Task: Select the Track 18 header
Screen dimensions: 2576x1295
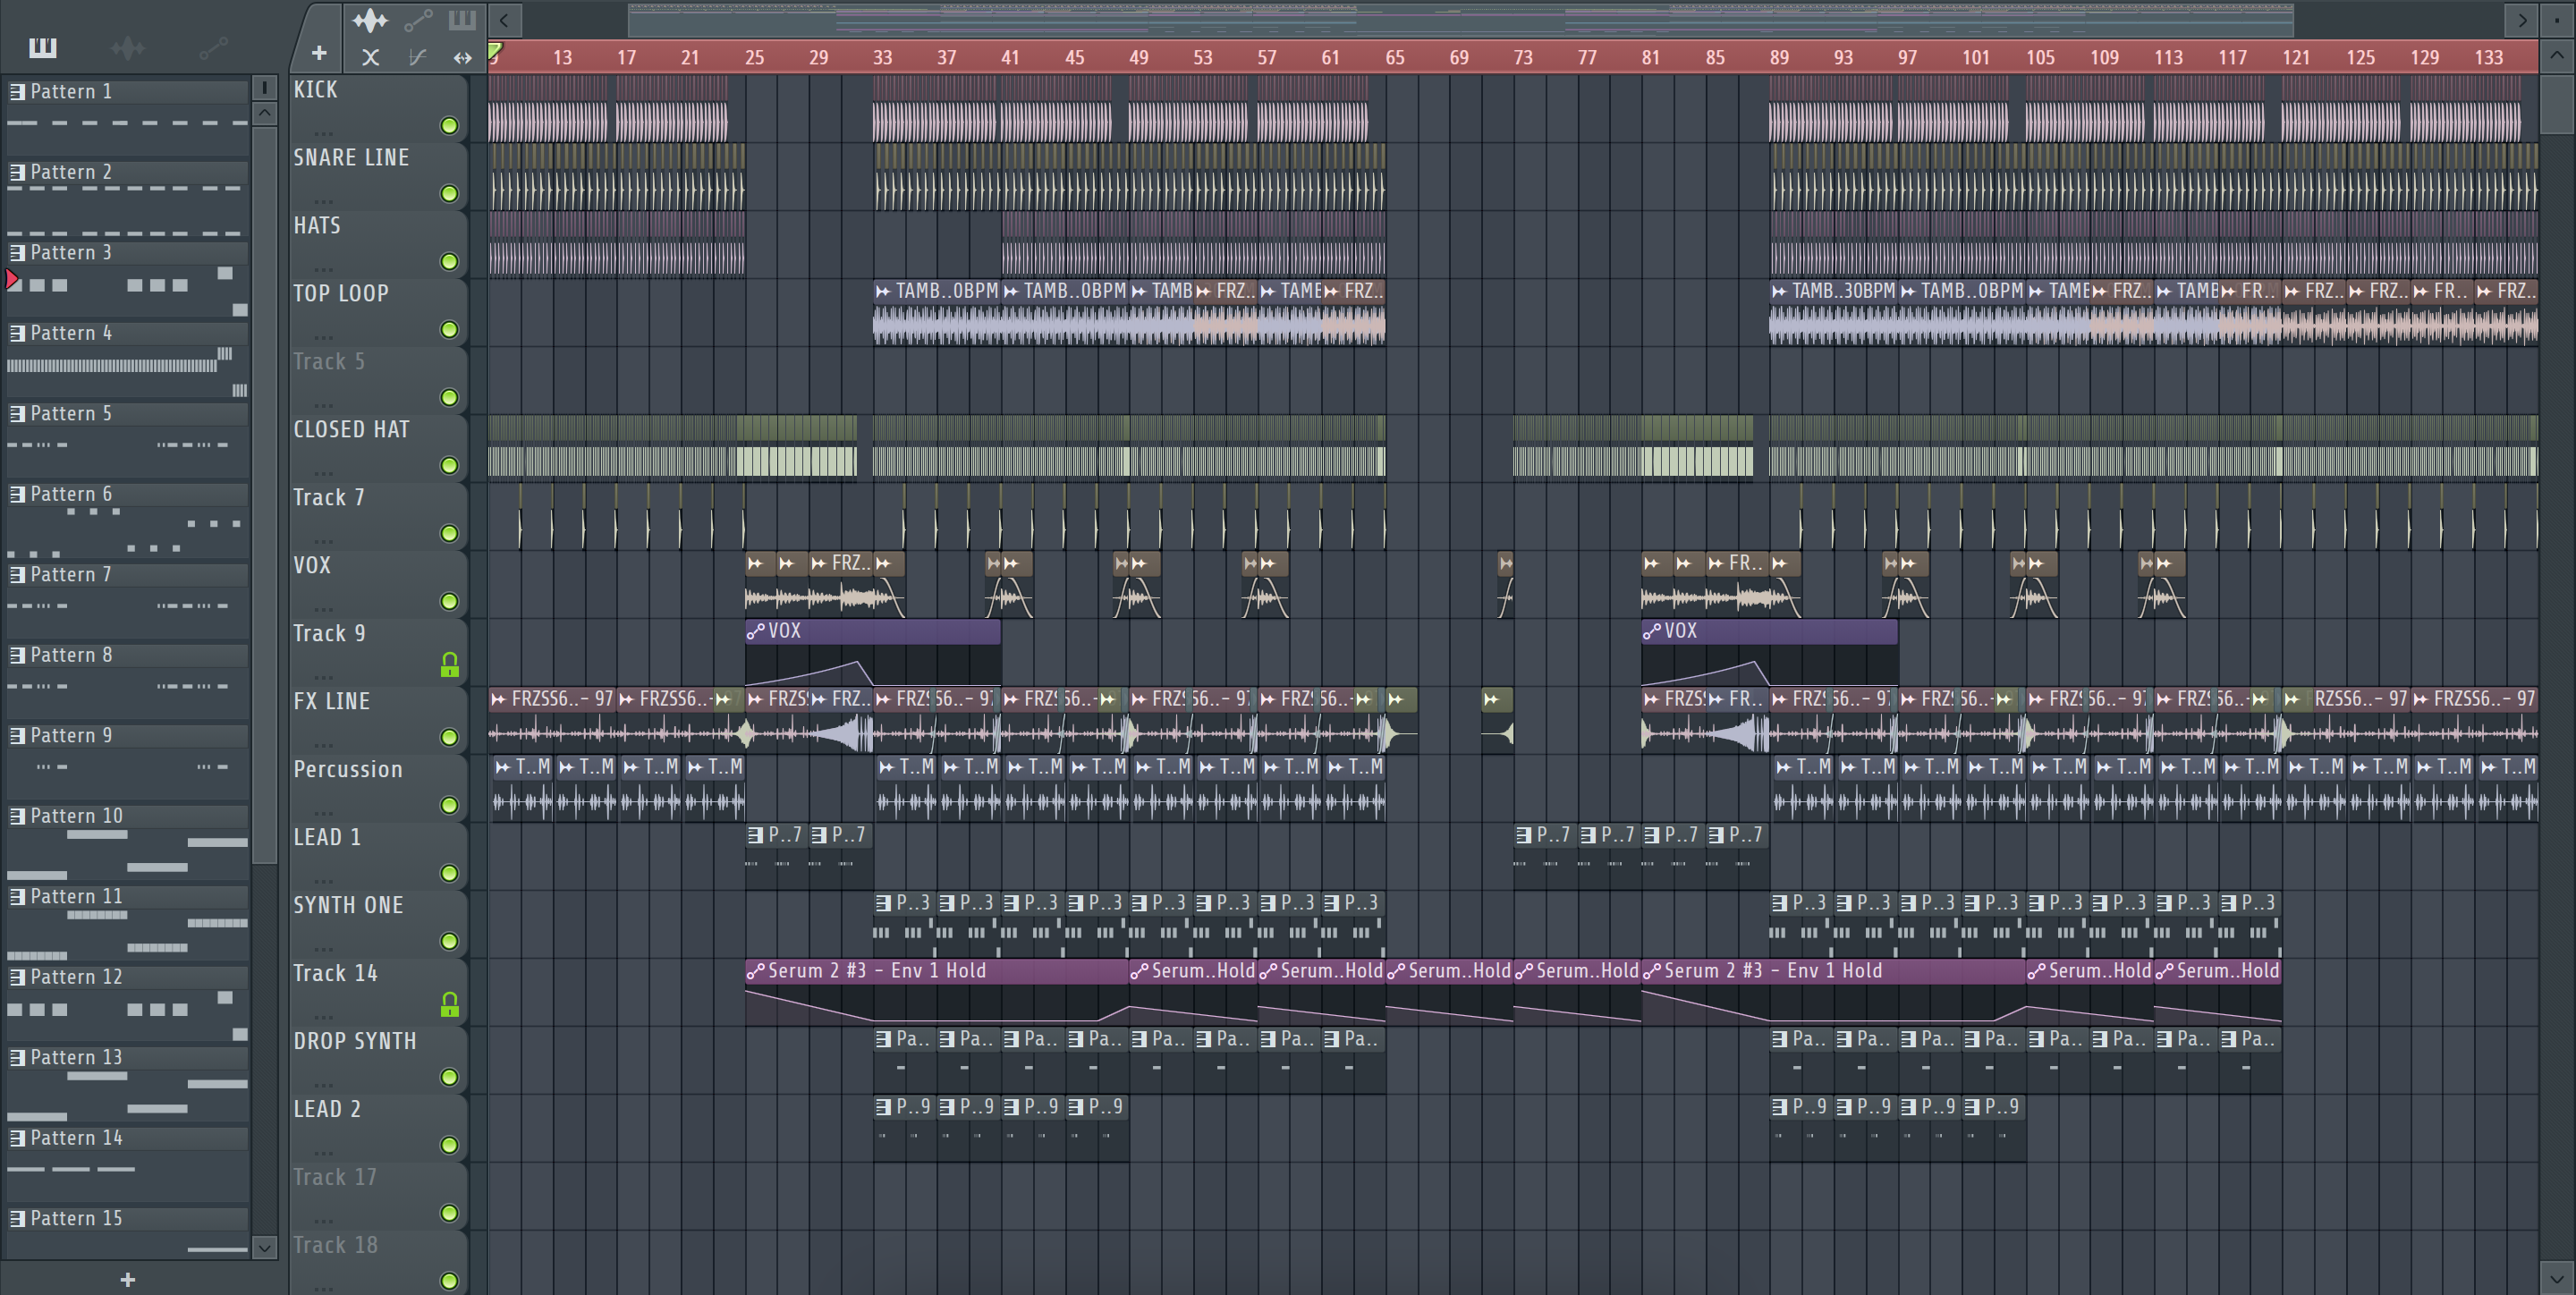Action: [378, 1262]
